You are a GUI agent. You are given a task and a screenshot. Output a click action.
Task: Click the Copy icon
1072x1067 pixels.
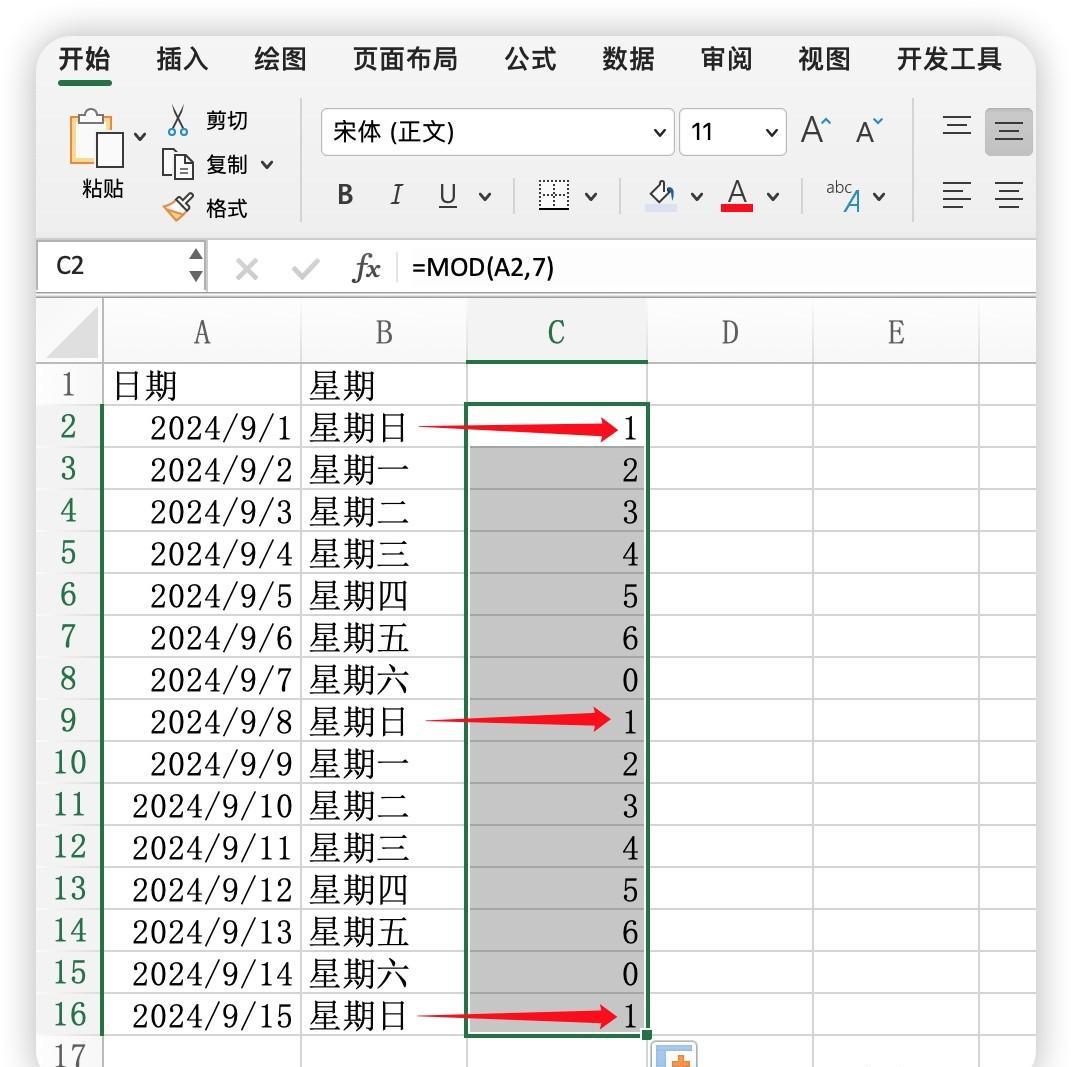(x=178, y=165)
